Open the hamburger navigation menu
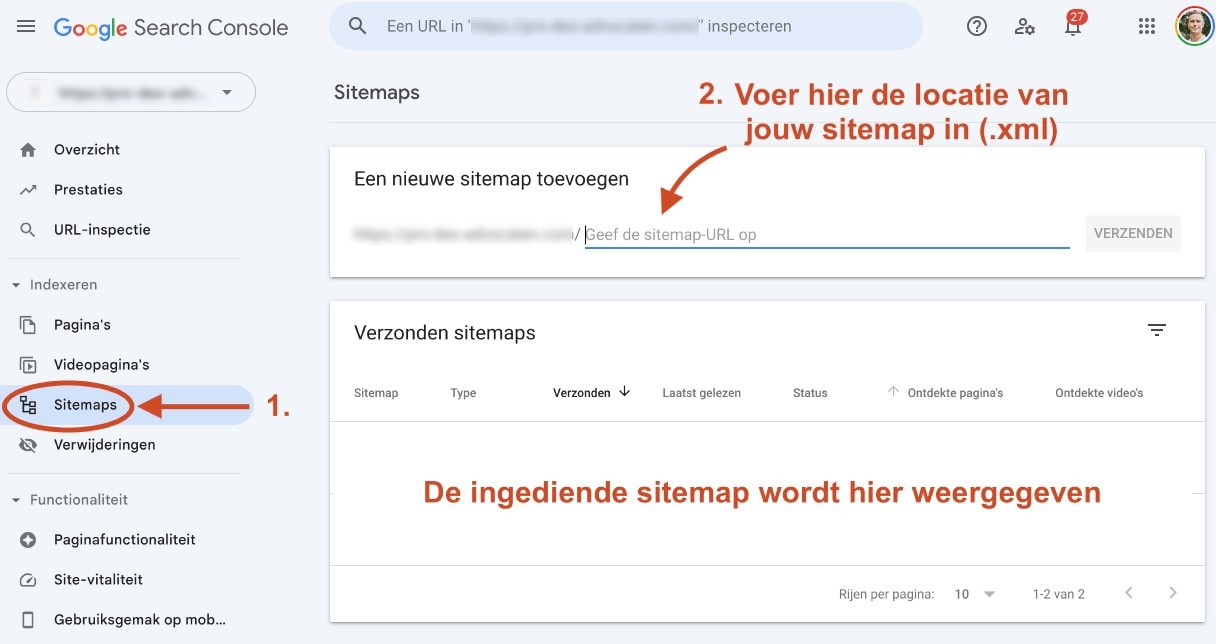 [x=25, y=26]
